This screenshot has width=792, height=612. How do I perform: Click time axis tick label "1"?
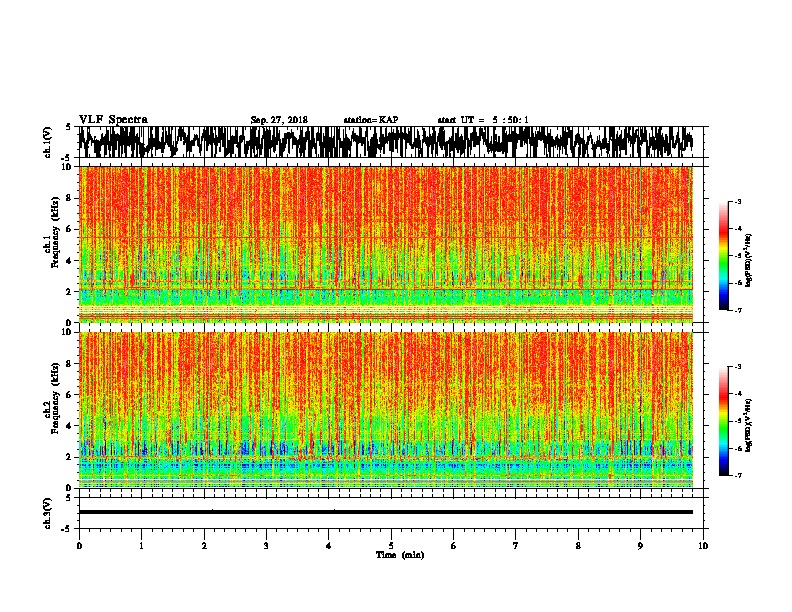coord(142,546)
